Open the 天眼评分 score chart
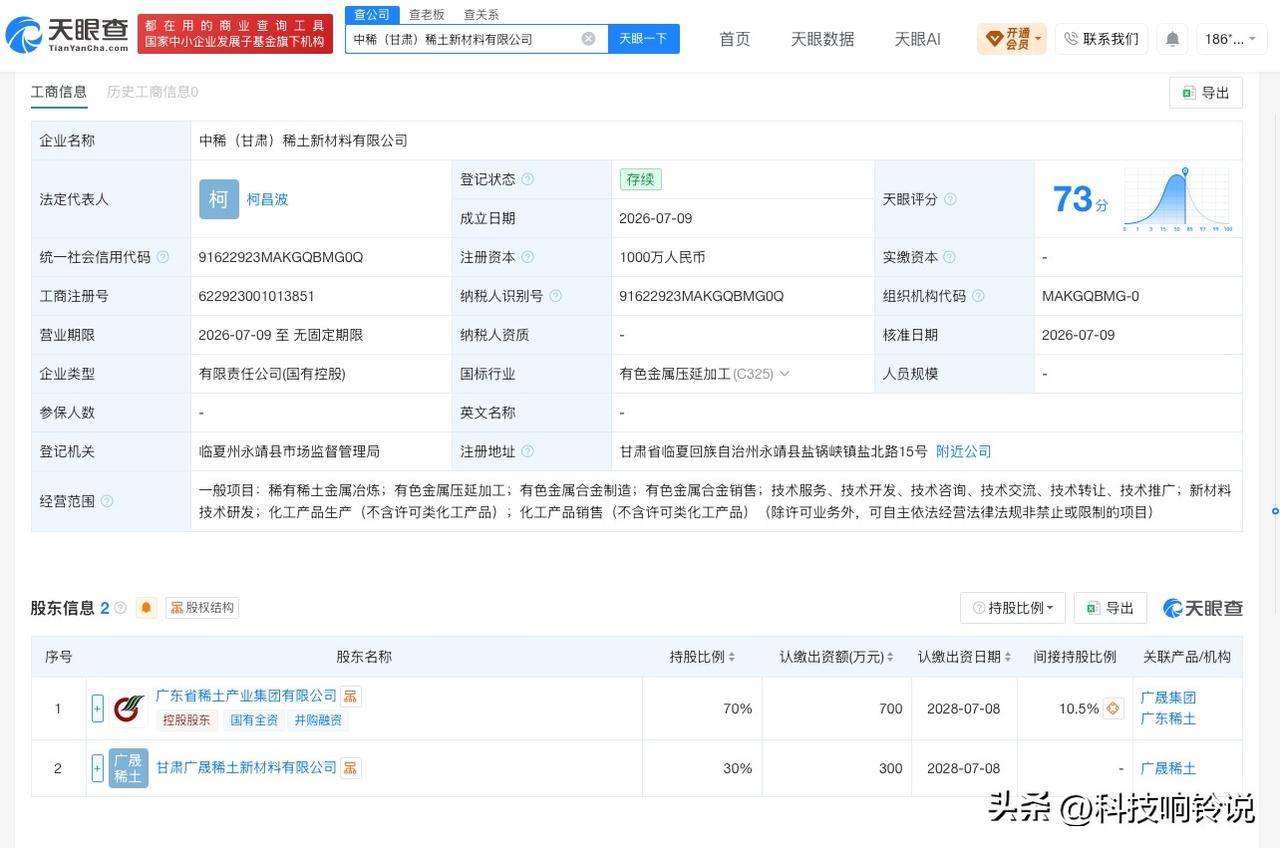This screenshot has width=1280, height=848. coord(1177,199)
